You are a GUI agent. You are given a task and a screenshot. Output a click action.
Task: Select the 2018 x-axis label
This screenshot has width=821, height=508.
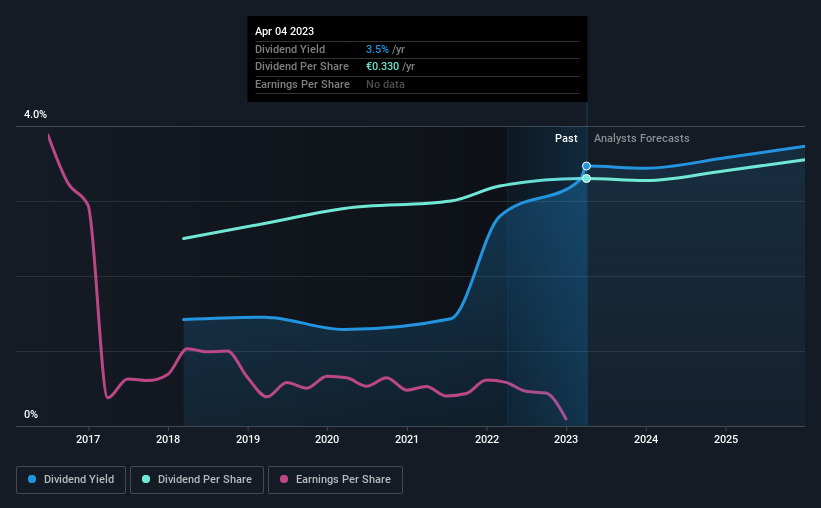tap(168, 439)
